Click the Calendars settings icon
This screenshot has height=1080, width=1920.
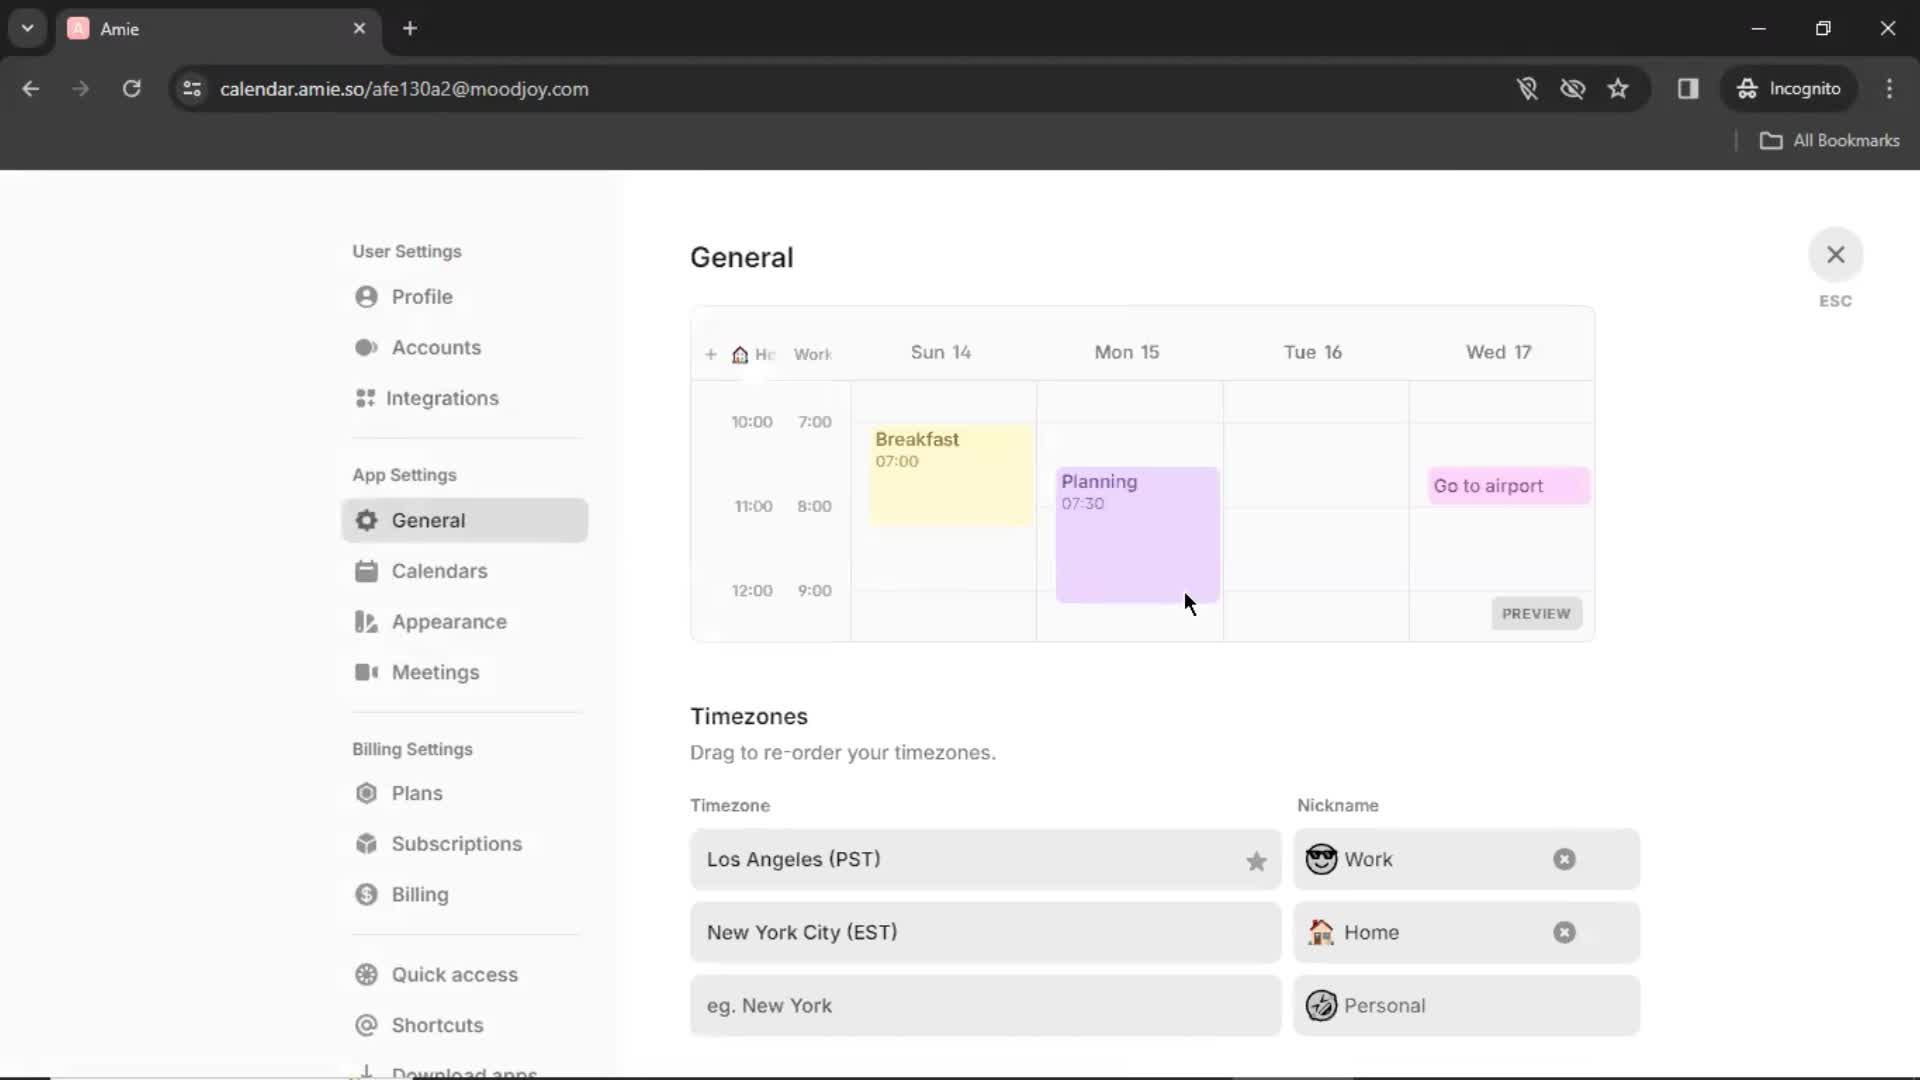click(x=365, y=570)
